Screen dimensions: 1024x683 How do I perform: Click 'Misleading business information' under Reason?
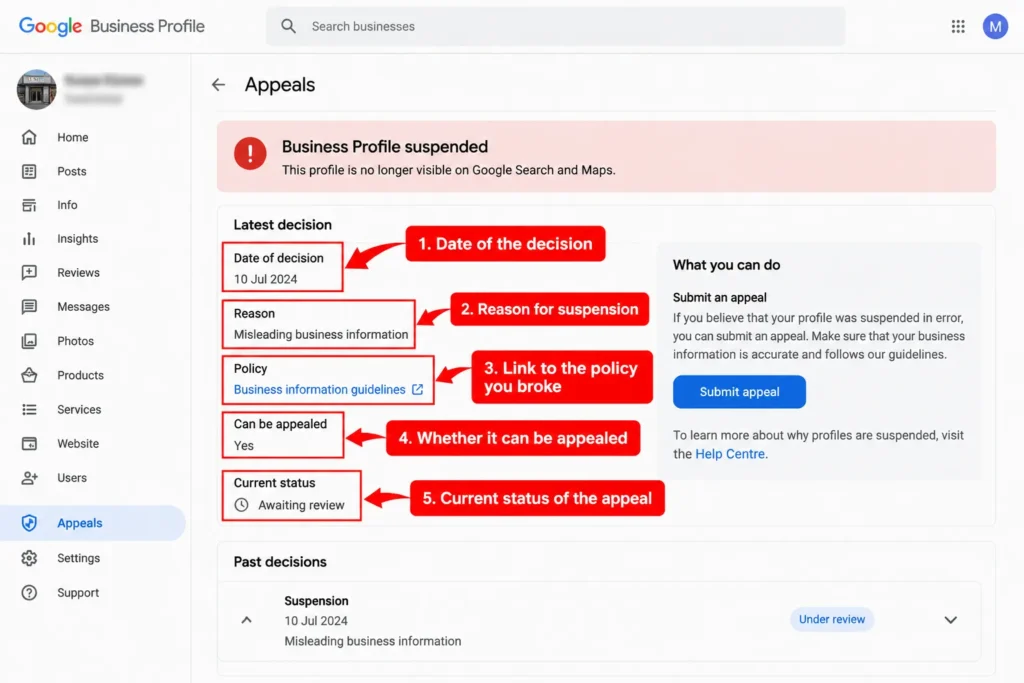(321, 334)
